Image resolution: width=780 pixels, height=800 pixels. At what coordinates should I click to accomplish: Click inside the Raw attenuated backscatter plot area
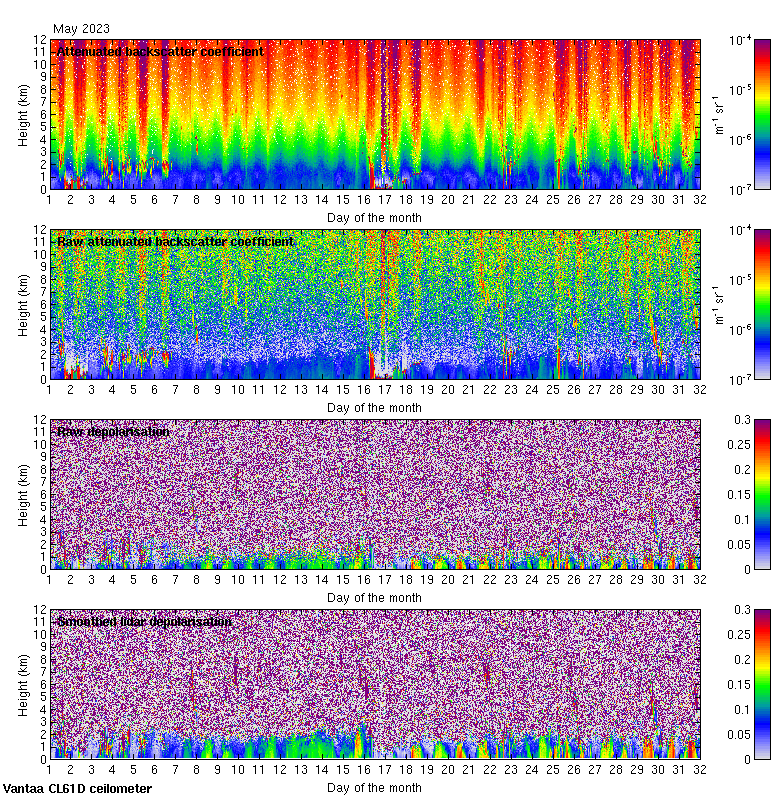(x=375, y=304)
